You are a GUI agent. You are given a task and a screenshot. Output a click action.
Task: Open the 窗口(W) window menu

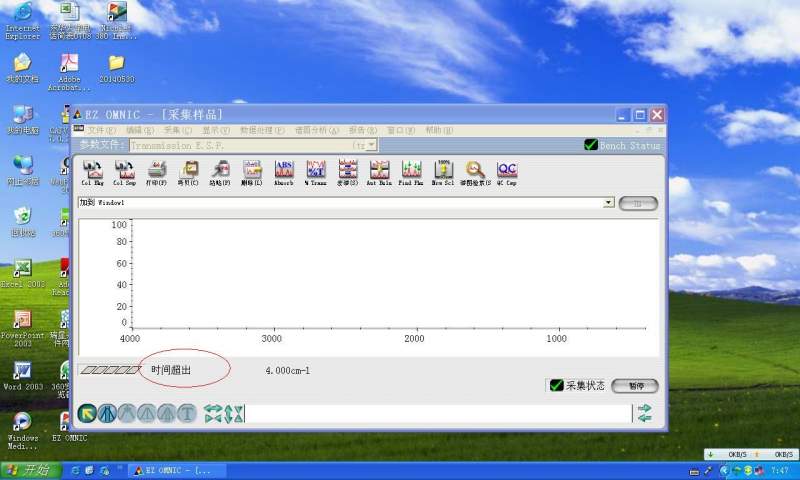pyautogui.click(x=401, y=130)
